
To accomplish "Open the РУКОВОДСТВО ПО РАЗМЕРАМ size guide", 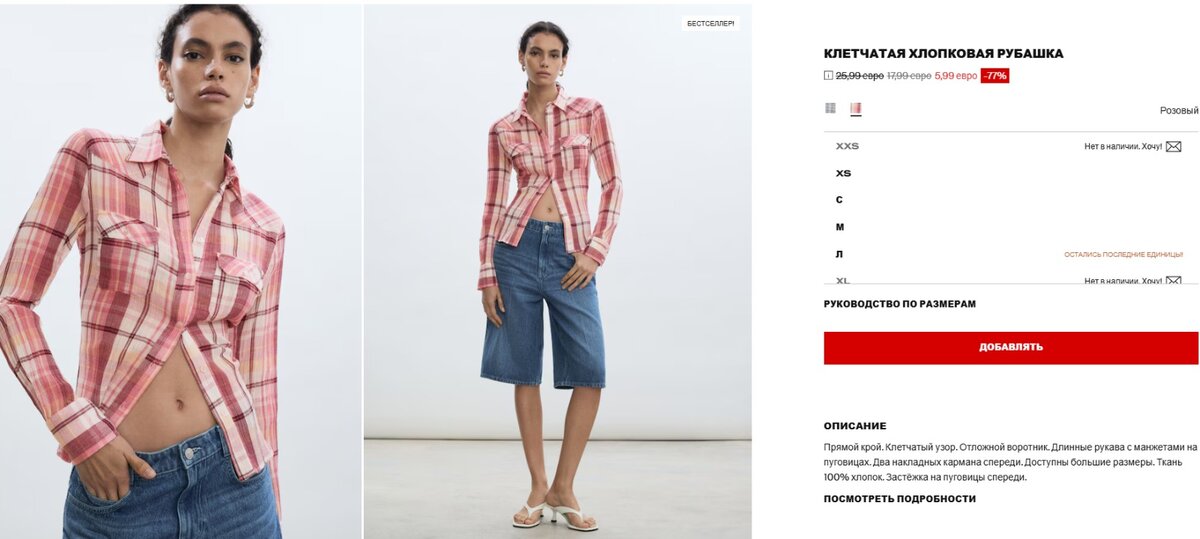I will tap(900, 304).
